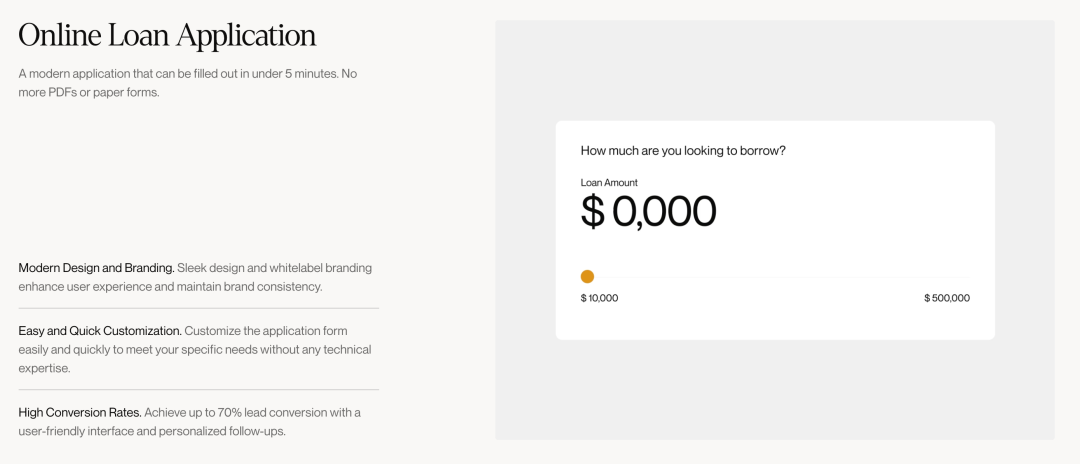Screen dimensions: 1080x464
Task: Click the word 'expertise' in Customization description
Action: coord(44,368)
